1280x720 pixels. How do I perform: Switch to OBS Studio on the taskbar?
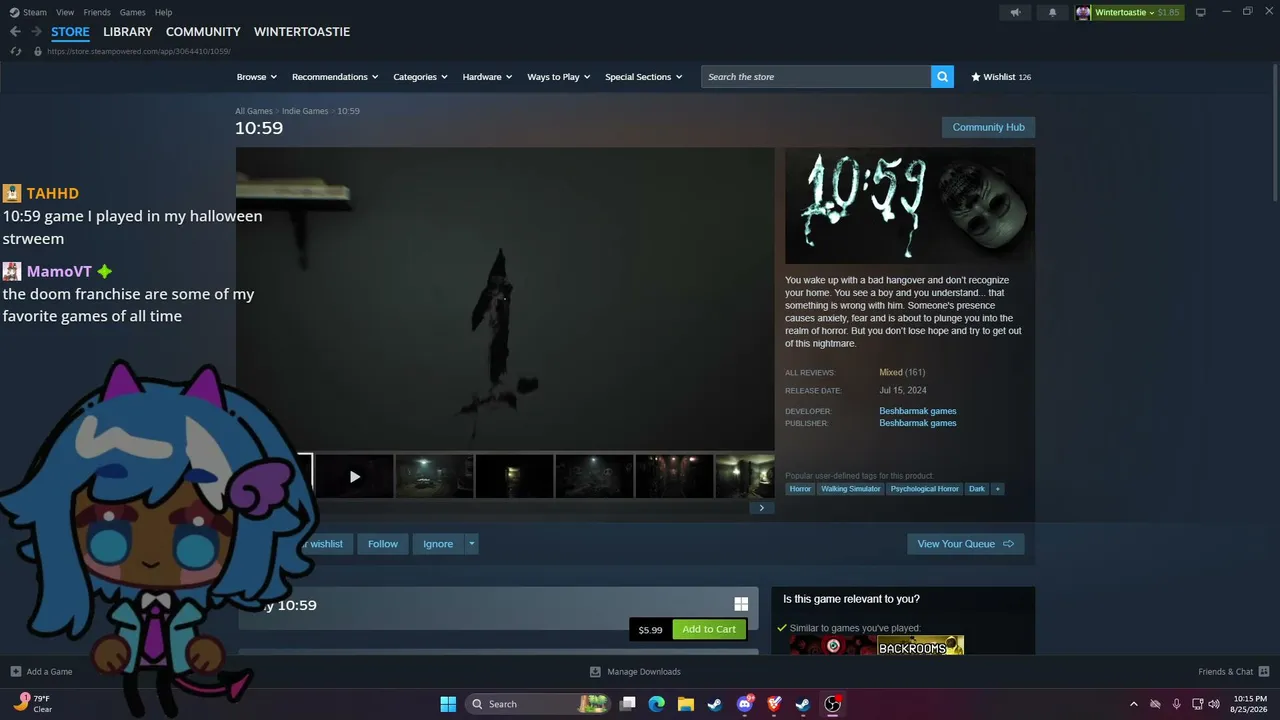(832, 704)
